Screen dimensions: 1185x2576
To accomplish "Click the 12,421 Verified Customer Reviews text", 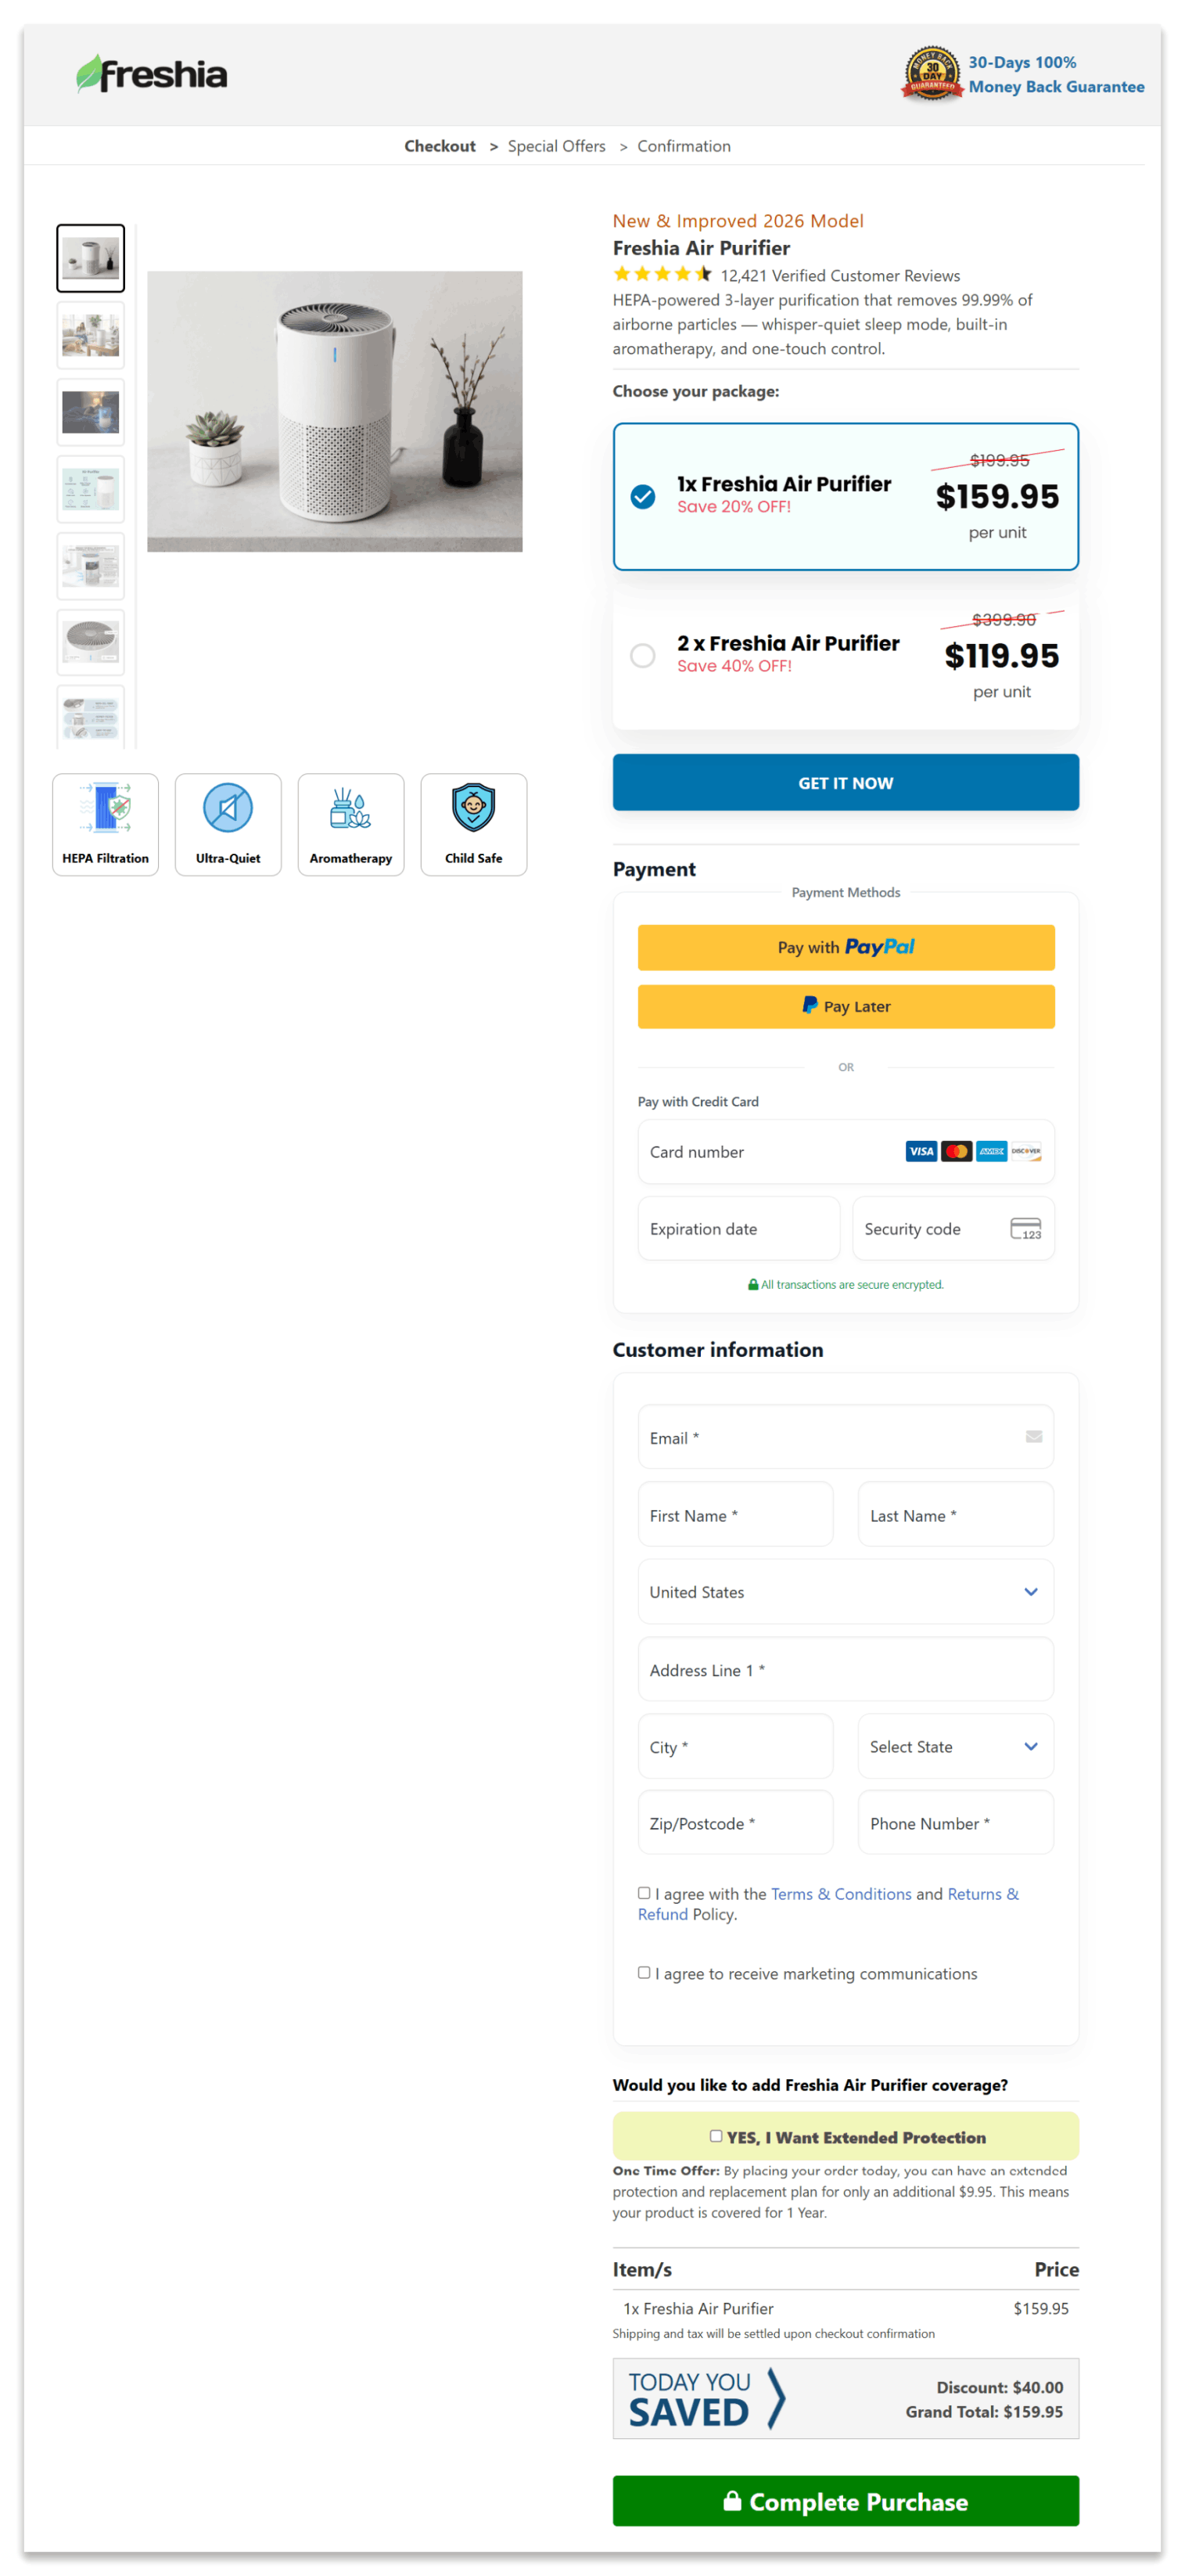I will [x=840, y=276].
